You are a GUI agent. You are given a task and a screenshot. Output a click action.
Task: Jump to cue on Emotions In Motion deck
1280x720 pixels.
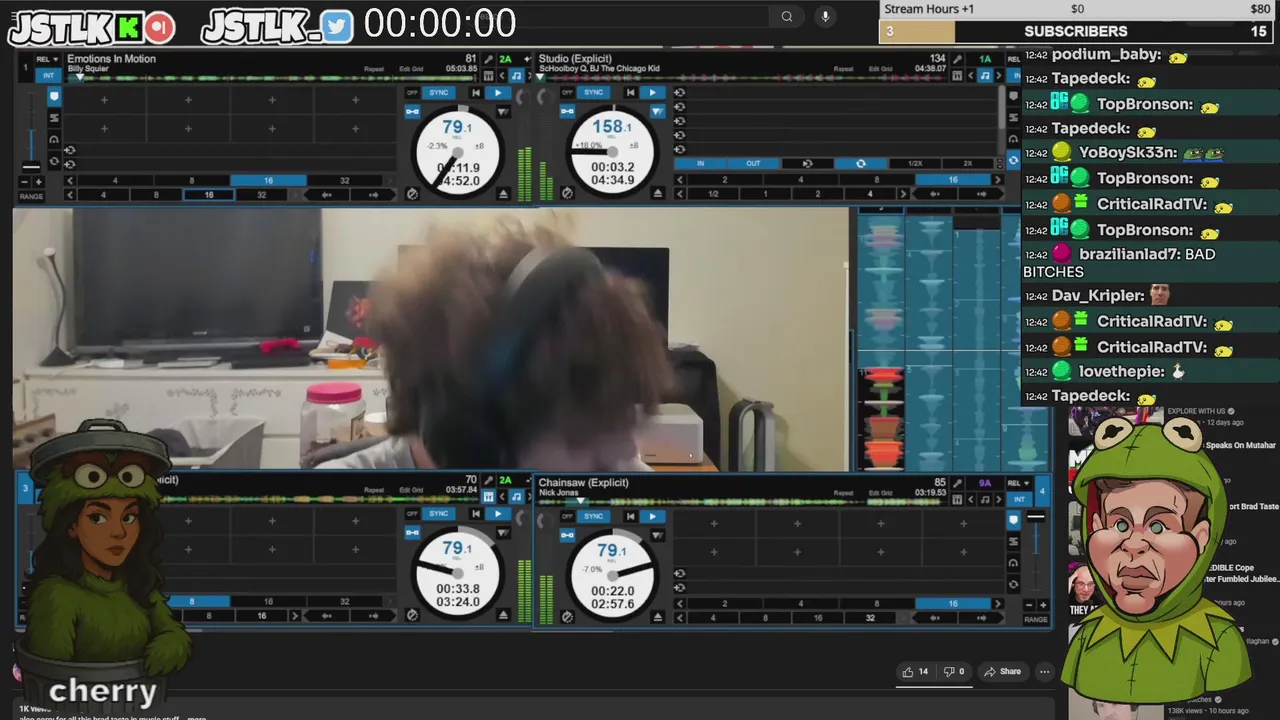(476, 93)
